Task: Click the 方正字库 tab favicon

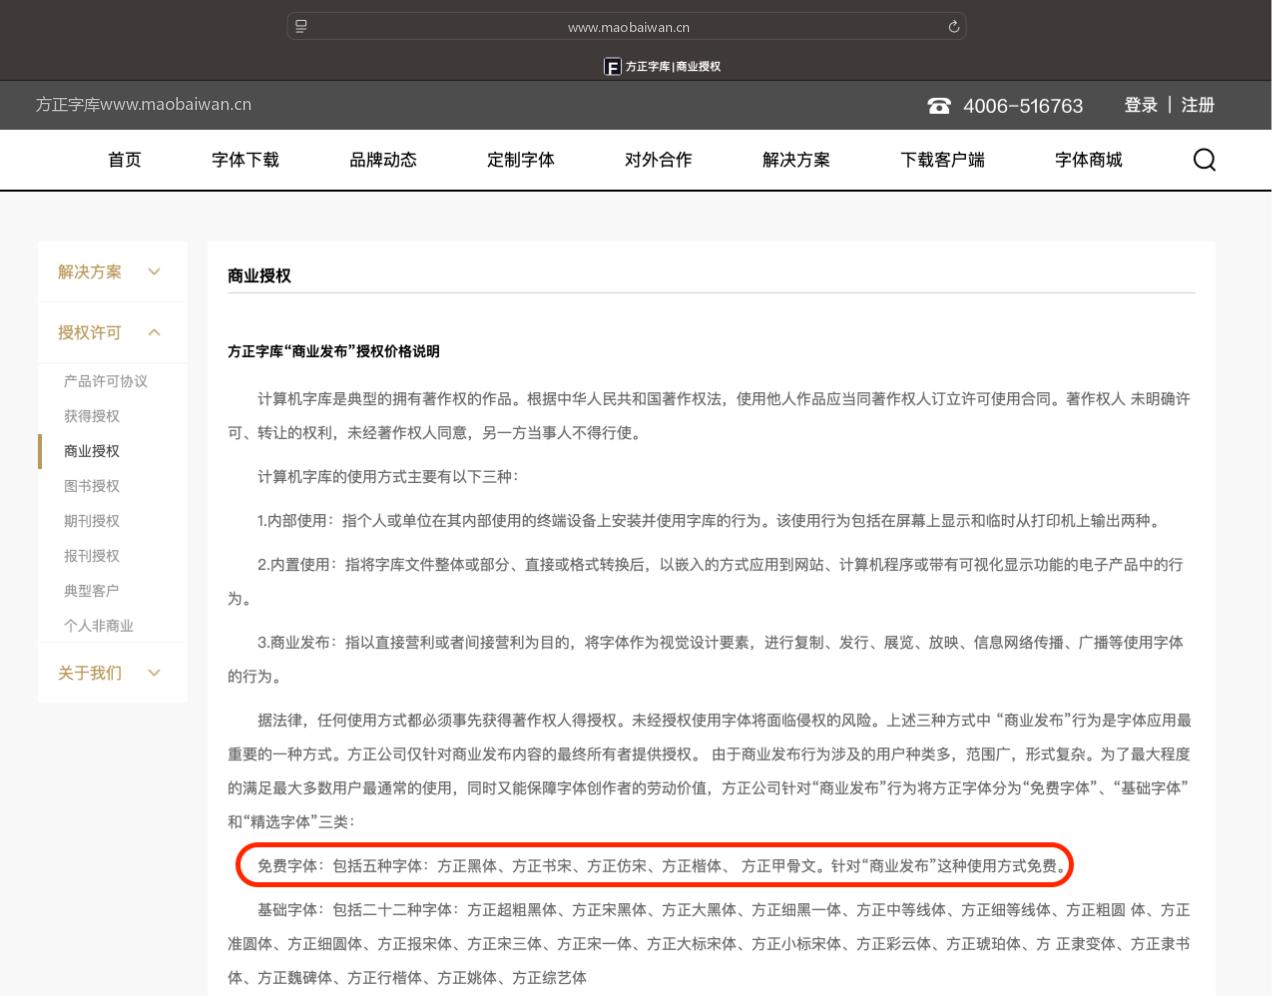Action: tap(612, 67)
